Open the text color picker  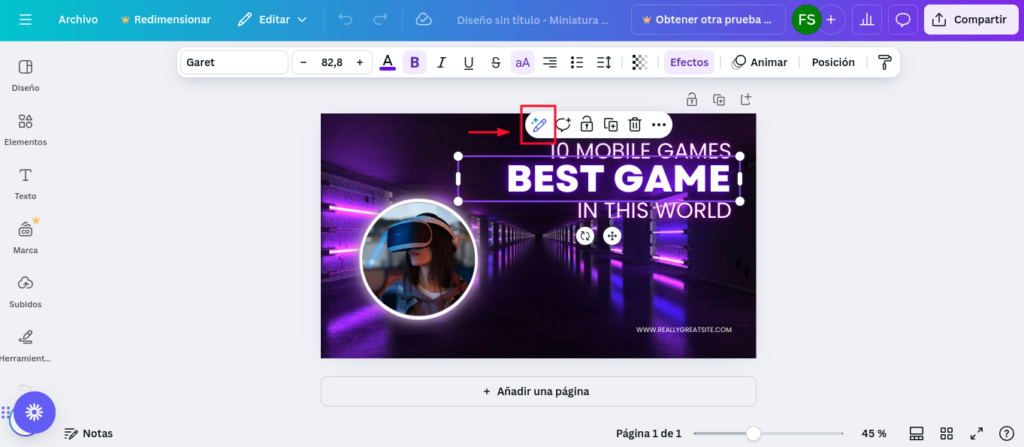tap(387, 63)
